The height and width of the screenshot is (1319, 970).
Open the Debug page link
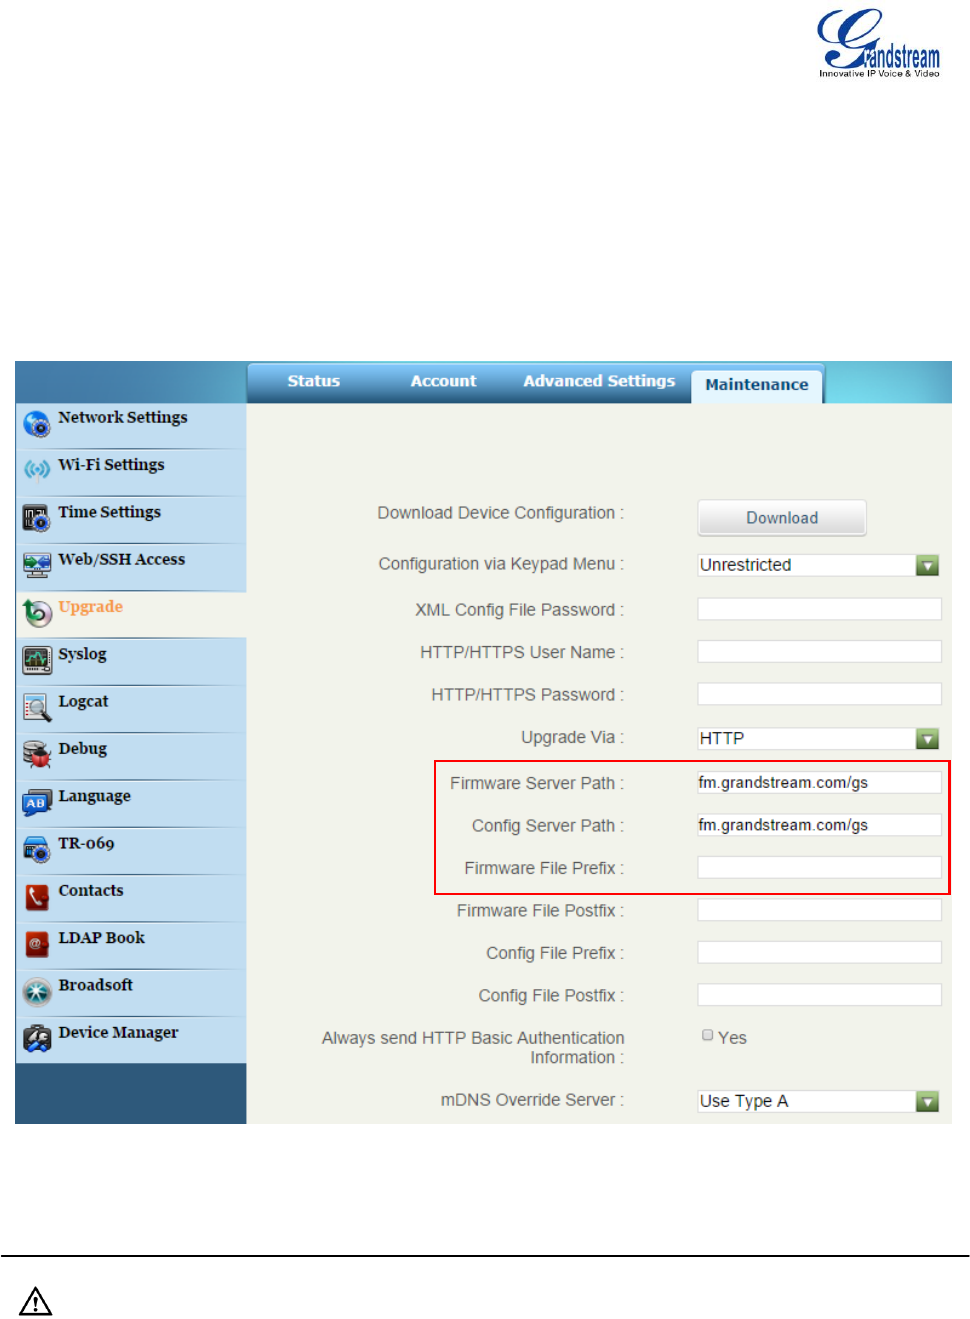click(x=82, y=749)
